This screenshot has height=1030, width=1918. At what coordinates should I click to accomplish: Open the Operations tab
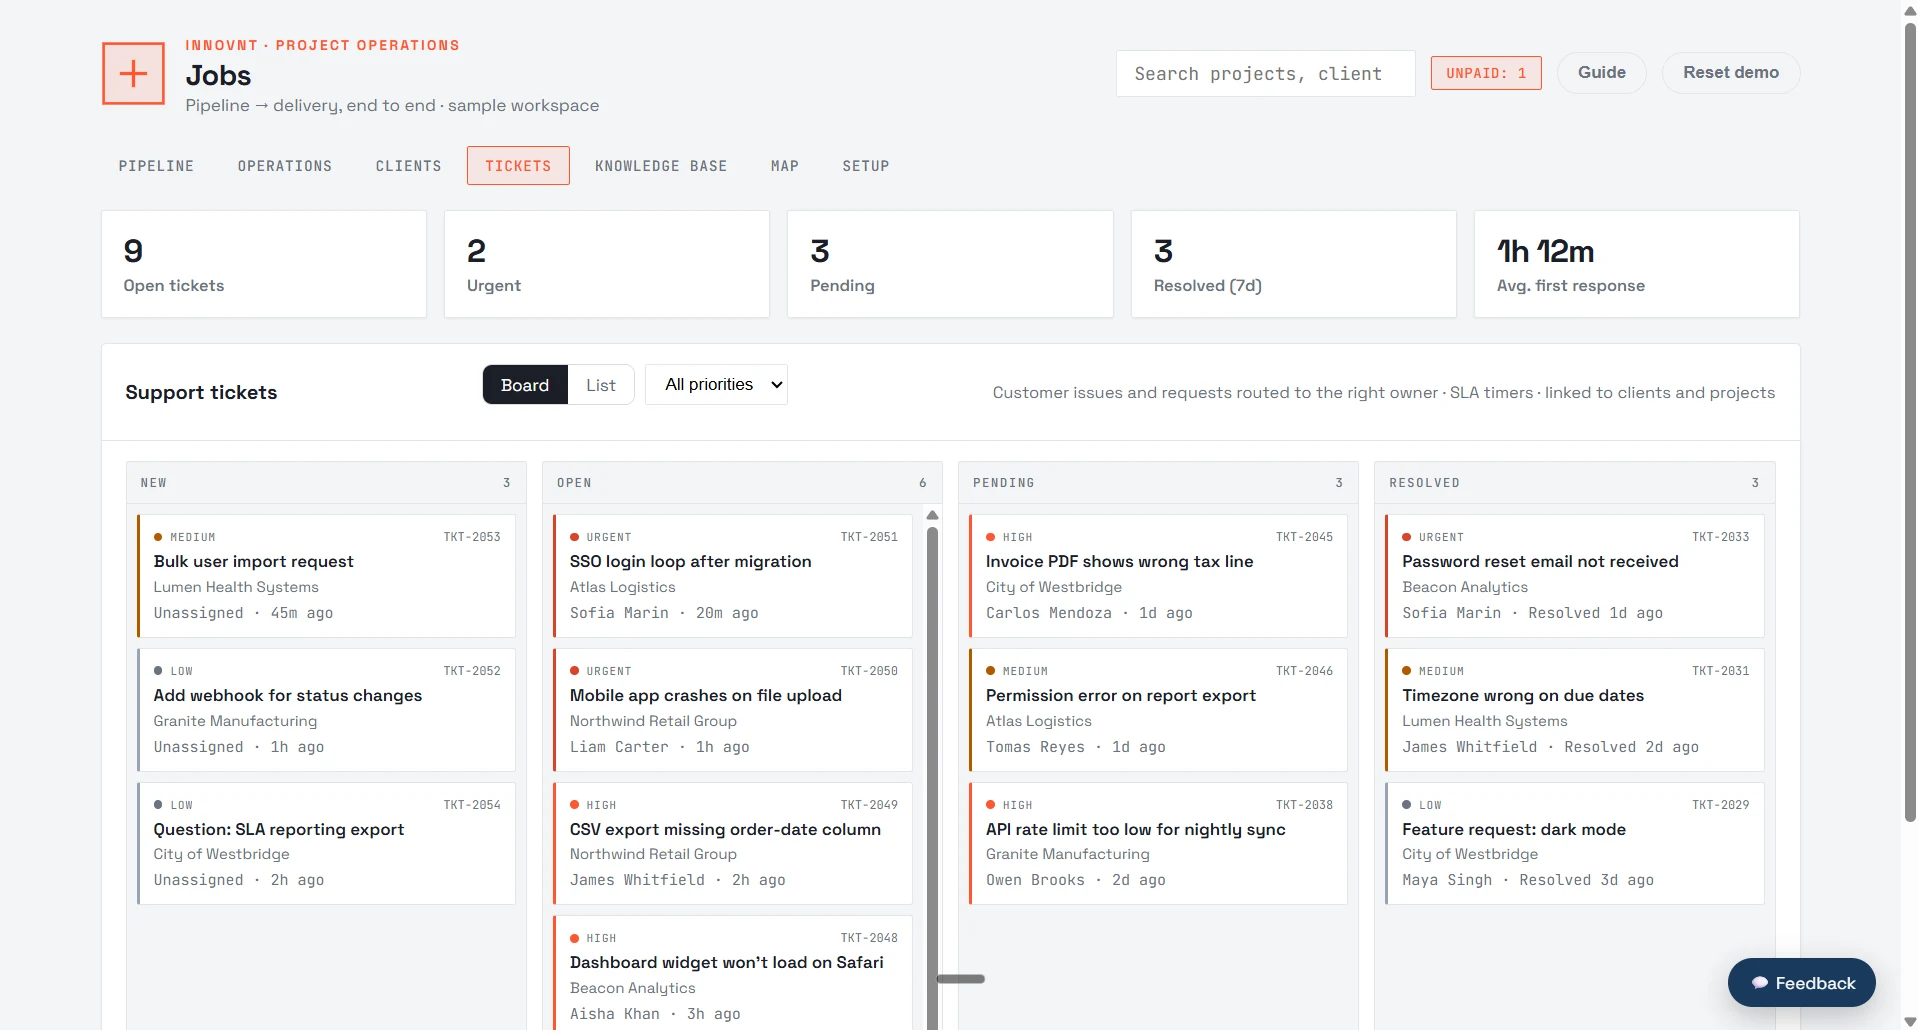pos(285,166)
